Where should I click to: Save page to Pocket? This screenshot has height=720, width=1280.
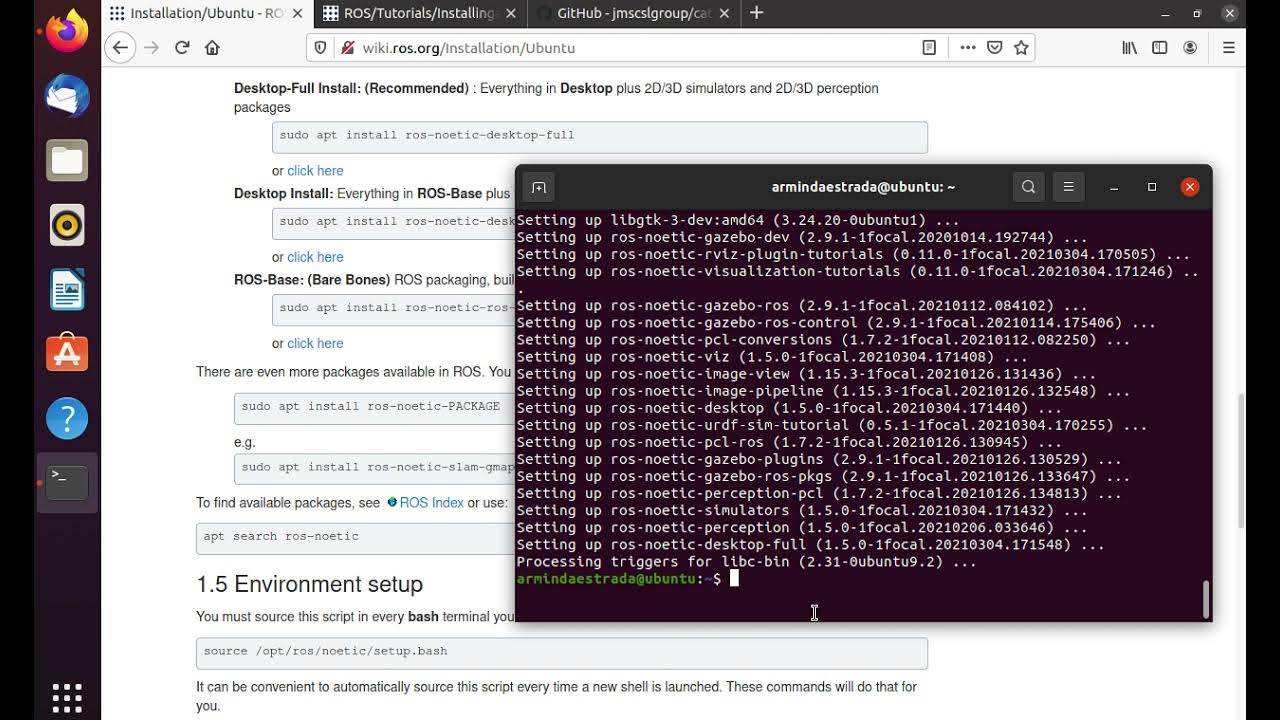(994, 47)
